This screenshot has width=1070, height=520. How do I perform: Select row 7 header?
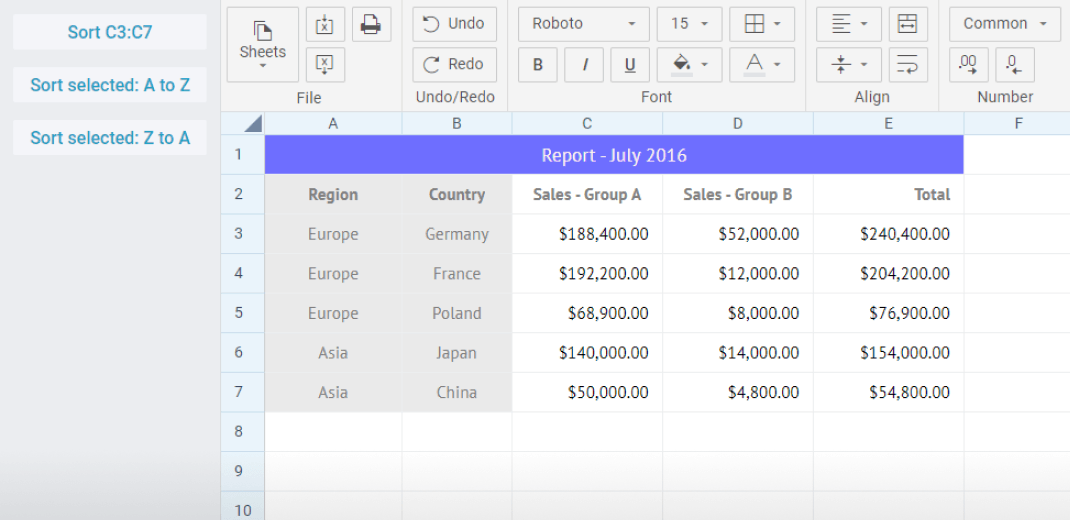tap(242, 392)
